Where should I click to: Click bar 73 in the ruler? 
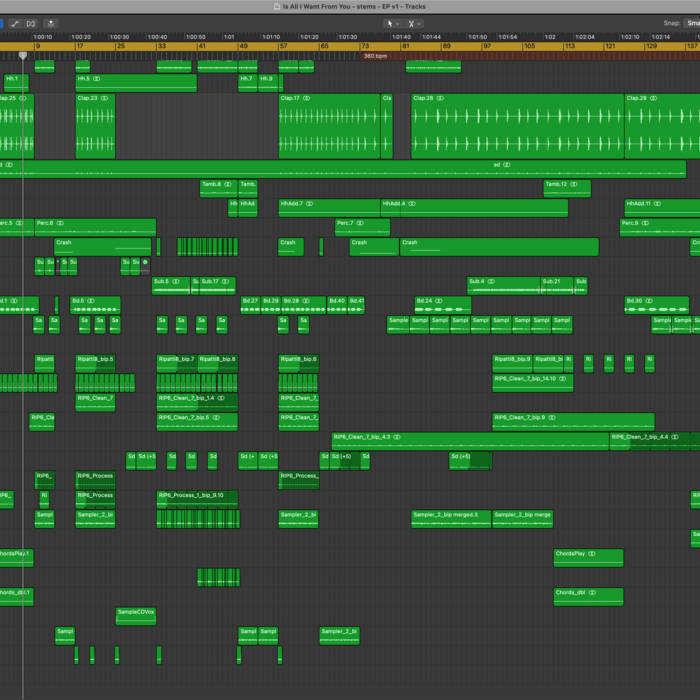pyautogui.click(x=365, y=46)
